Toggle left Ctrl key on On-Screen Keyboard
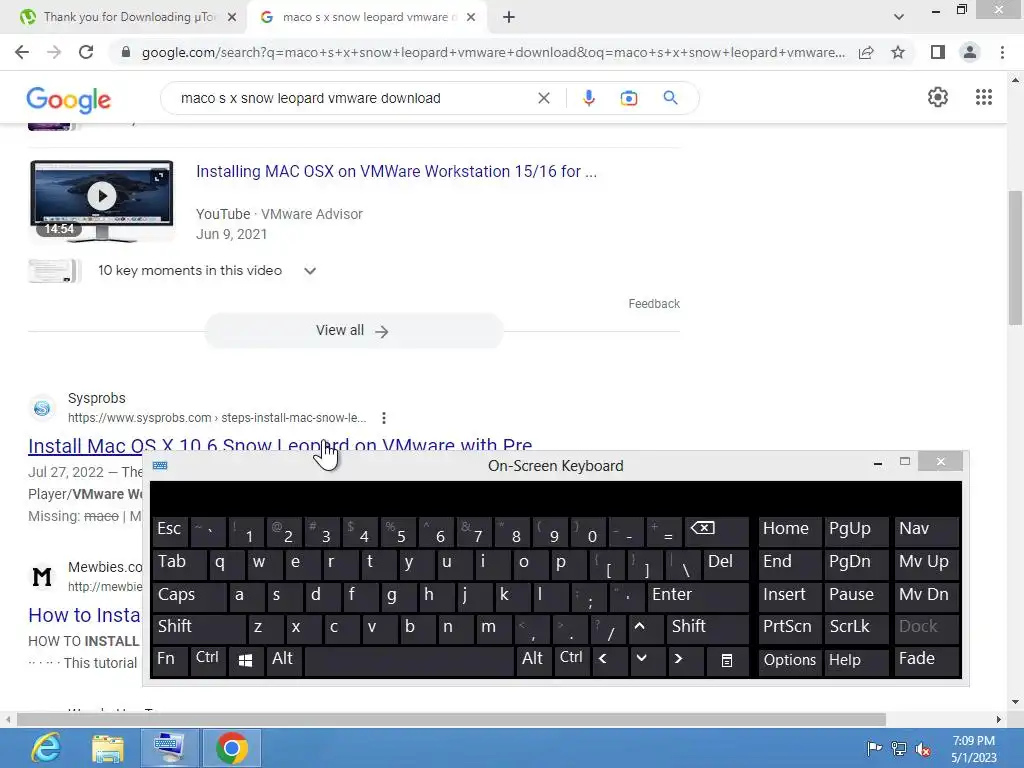 coord(208,661)
